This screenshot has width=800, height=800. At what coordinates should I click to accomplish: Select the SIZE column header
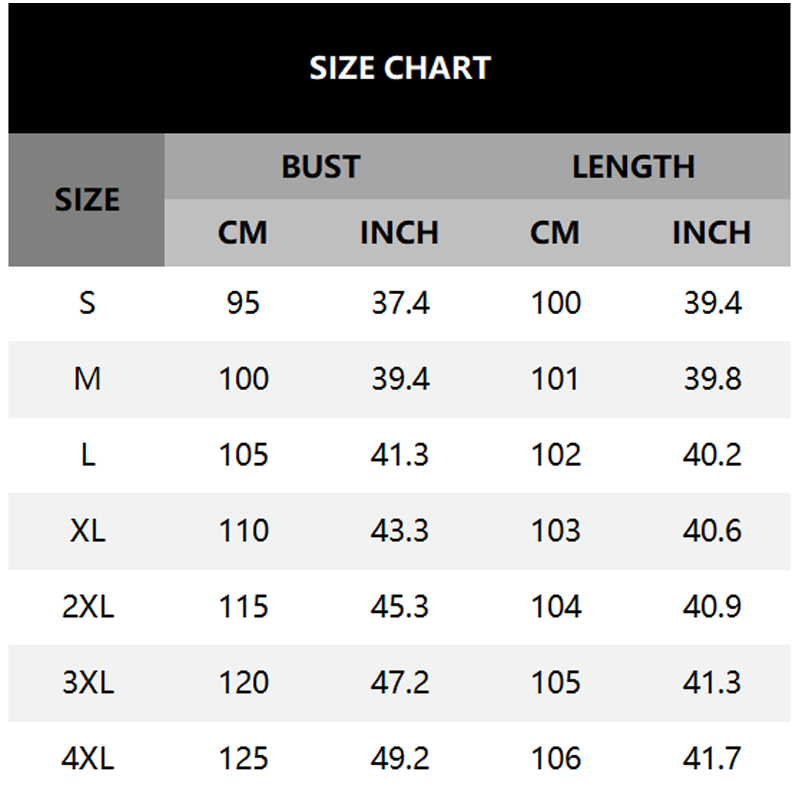click(x=87, y=200)
